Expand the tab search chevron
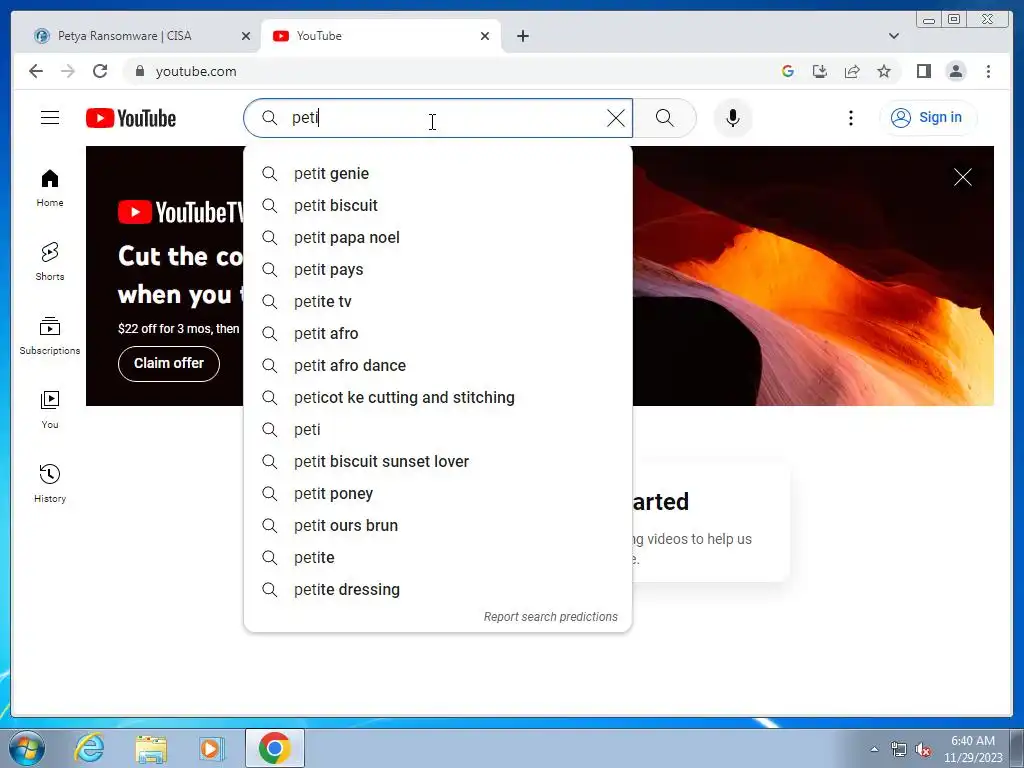The image size is (1024, 768). coord(893,36)
